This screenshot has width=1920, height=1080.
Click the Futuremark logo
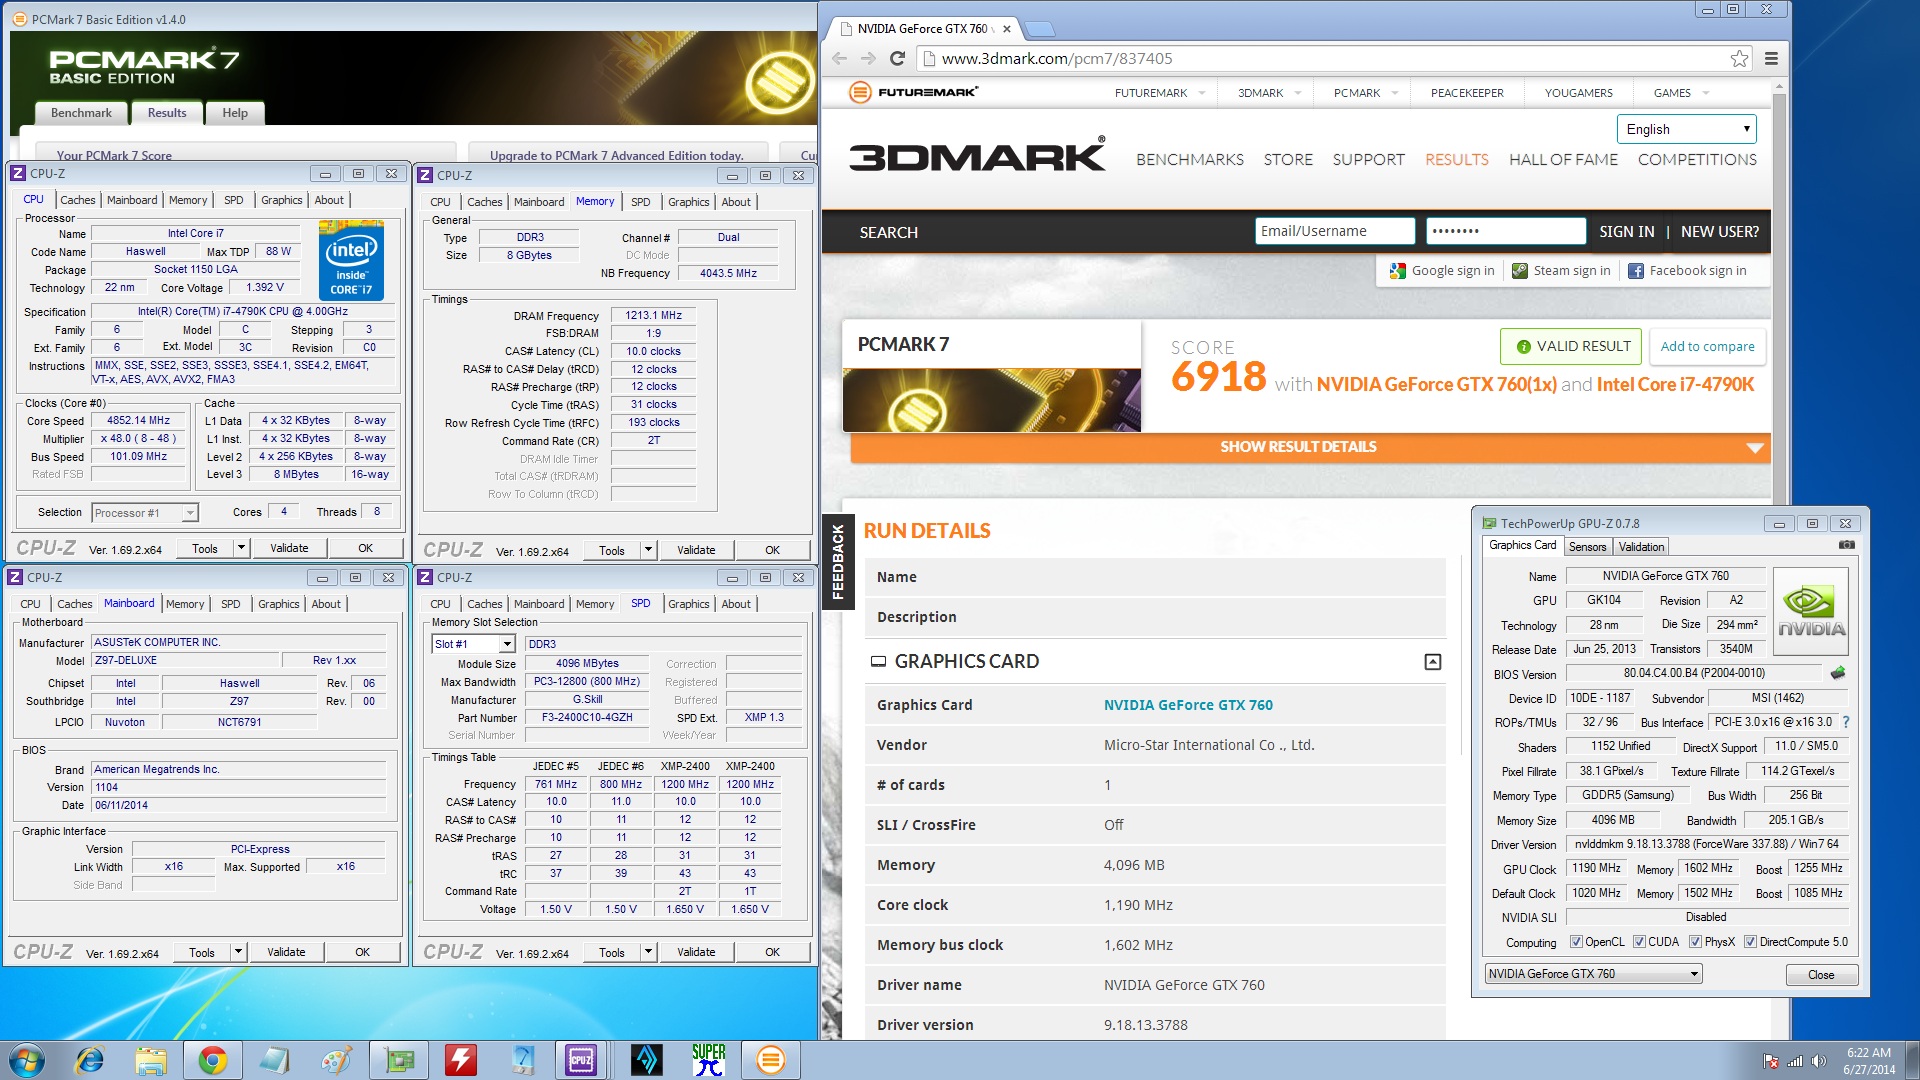coord(914,92)
